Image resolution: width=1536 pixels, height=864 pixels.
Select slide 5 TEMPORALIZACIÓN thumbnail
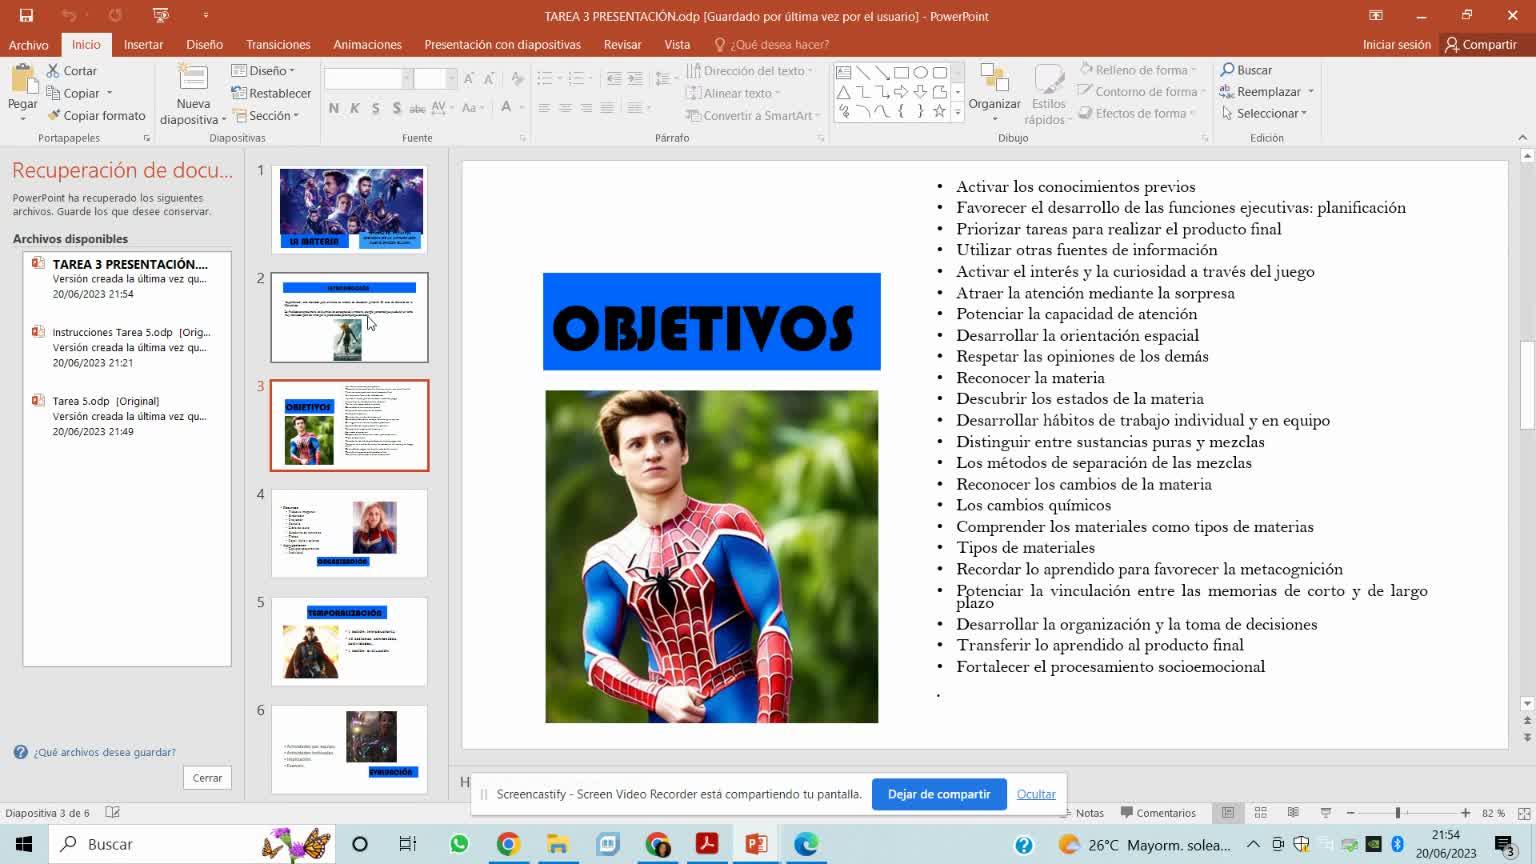tap(349, 641)
